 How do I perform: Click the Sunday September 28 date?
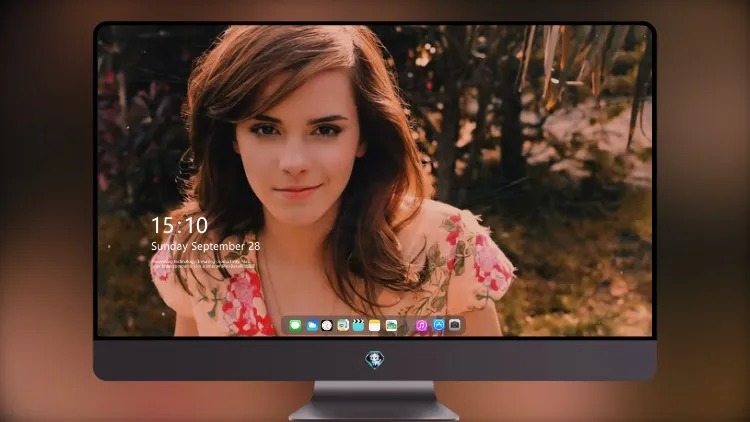[206, 246]
